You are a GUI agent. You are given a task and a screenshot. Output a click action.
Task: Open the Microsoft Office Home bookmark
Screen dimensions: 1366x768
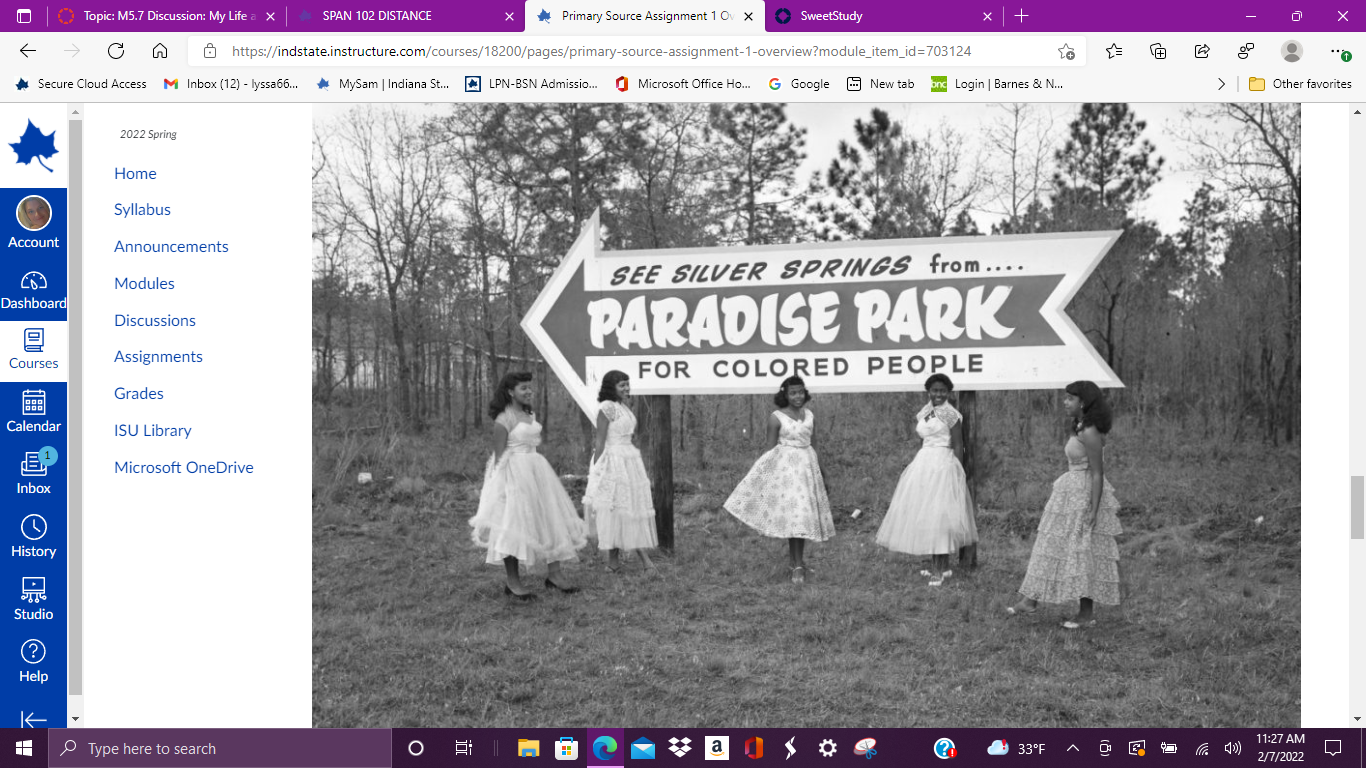point(682,84)
